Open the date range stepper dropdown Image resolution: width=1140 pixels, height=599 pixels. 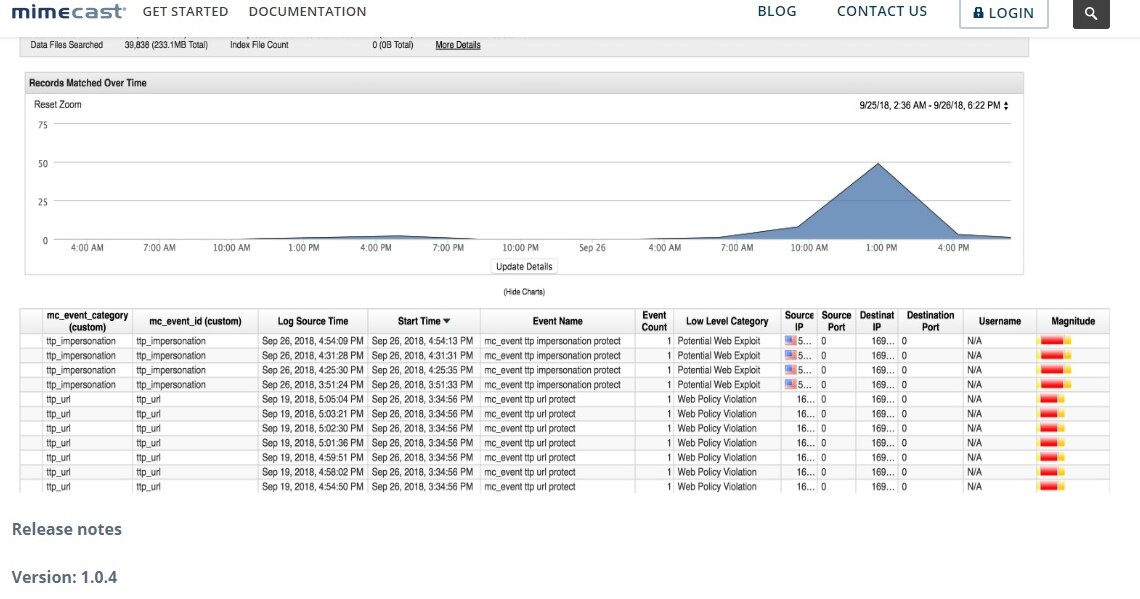coord(1006,105)
